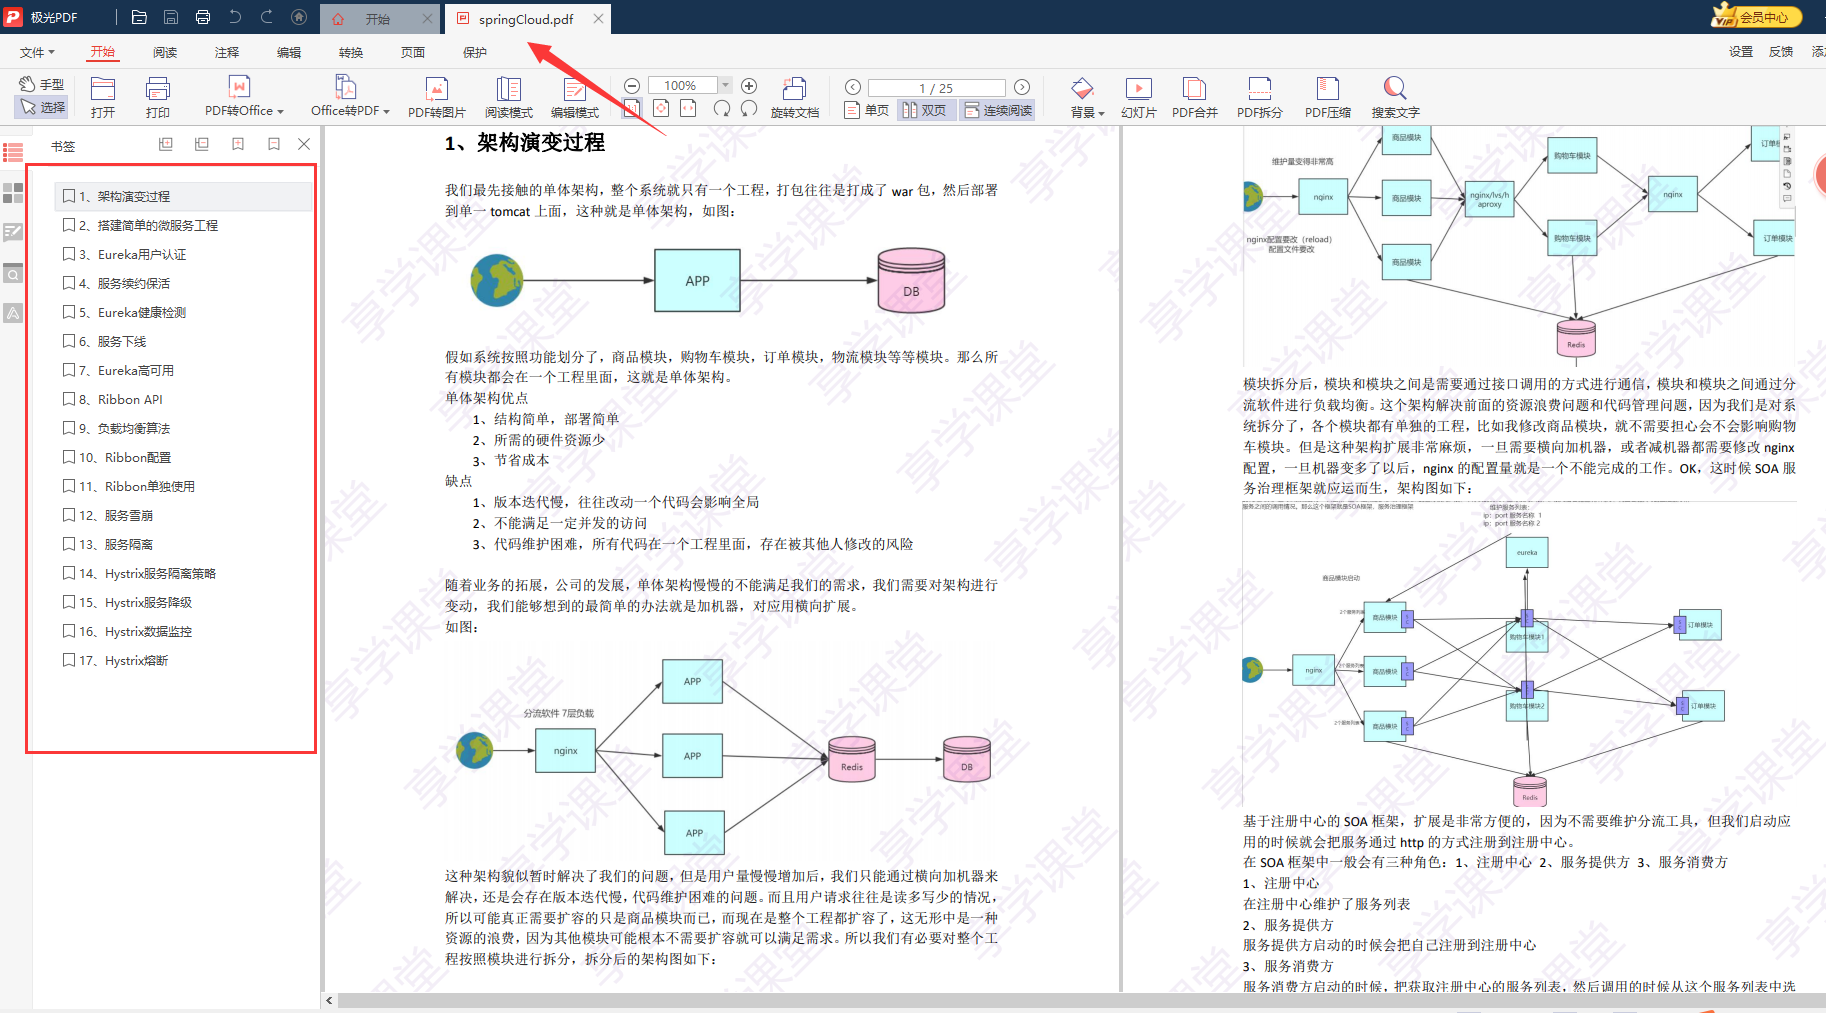Save document using title bar disk icon
Image resolution: width=1826 pixels, height=1013 pixels.
(171, 17)
